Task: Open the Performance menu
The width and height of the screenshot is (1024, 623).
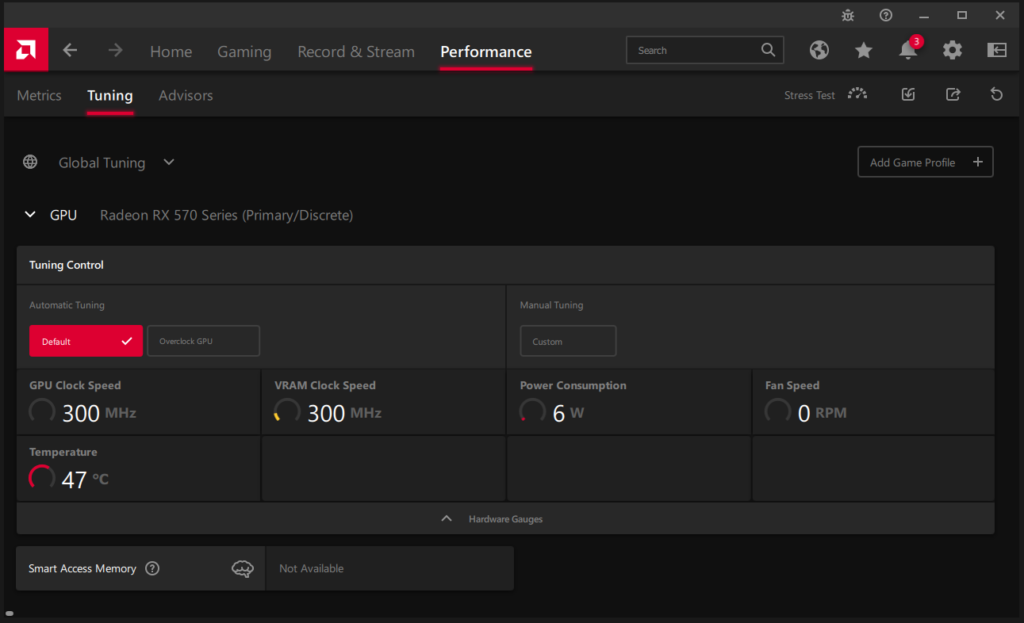Action: pos(486,51)
